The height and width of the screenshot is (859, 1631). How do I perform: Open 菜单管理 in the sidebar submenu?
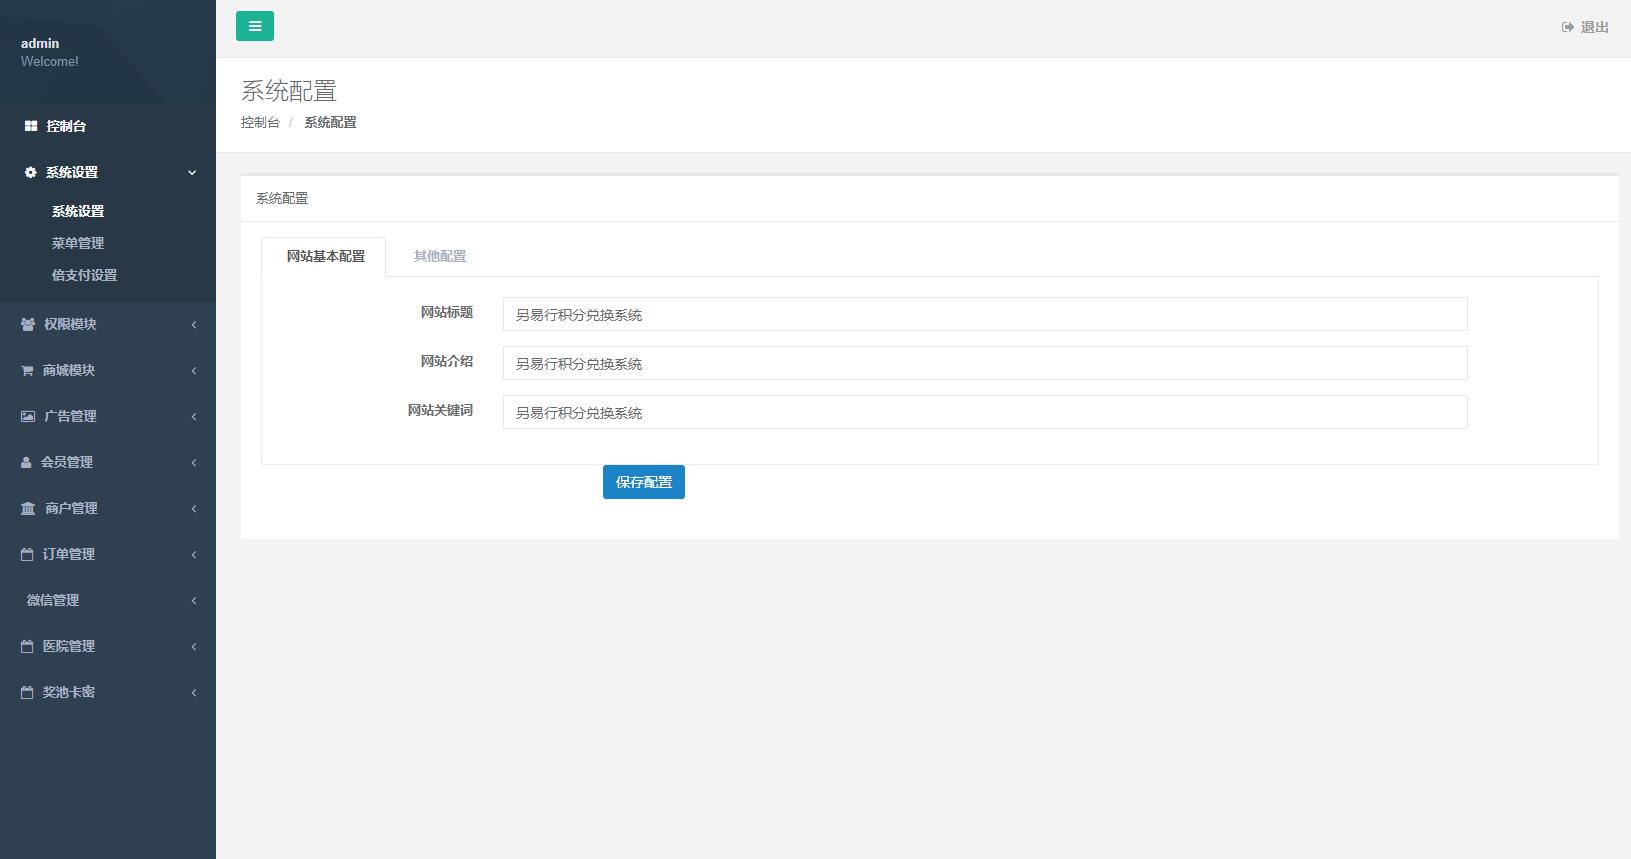[78, 243]
